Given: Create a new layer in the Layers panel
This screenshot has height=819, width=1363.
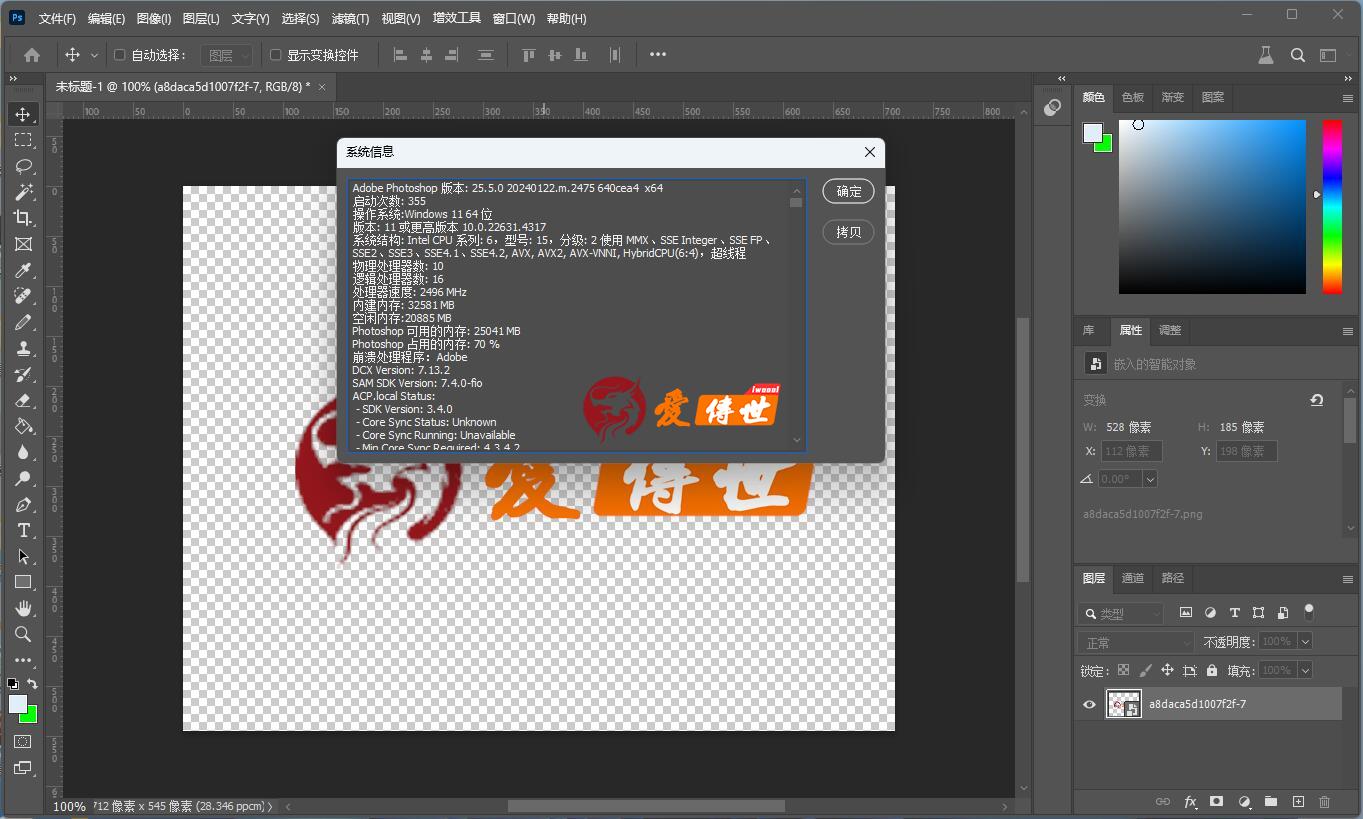Looking at the screenshot, I should (x=1298, y=802).
